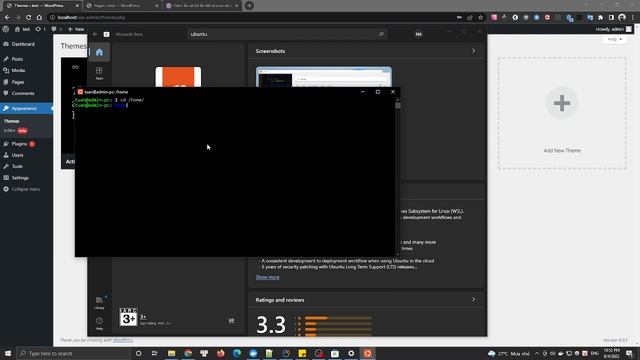Show hidden system tray icons
640x360 pixels.
point(537,353)
